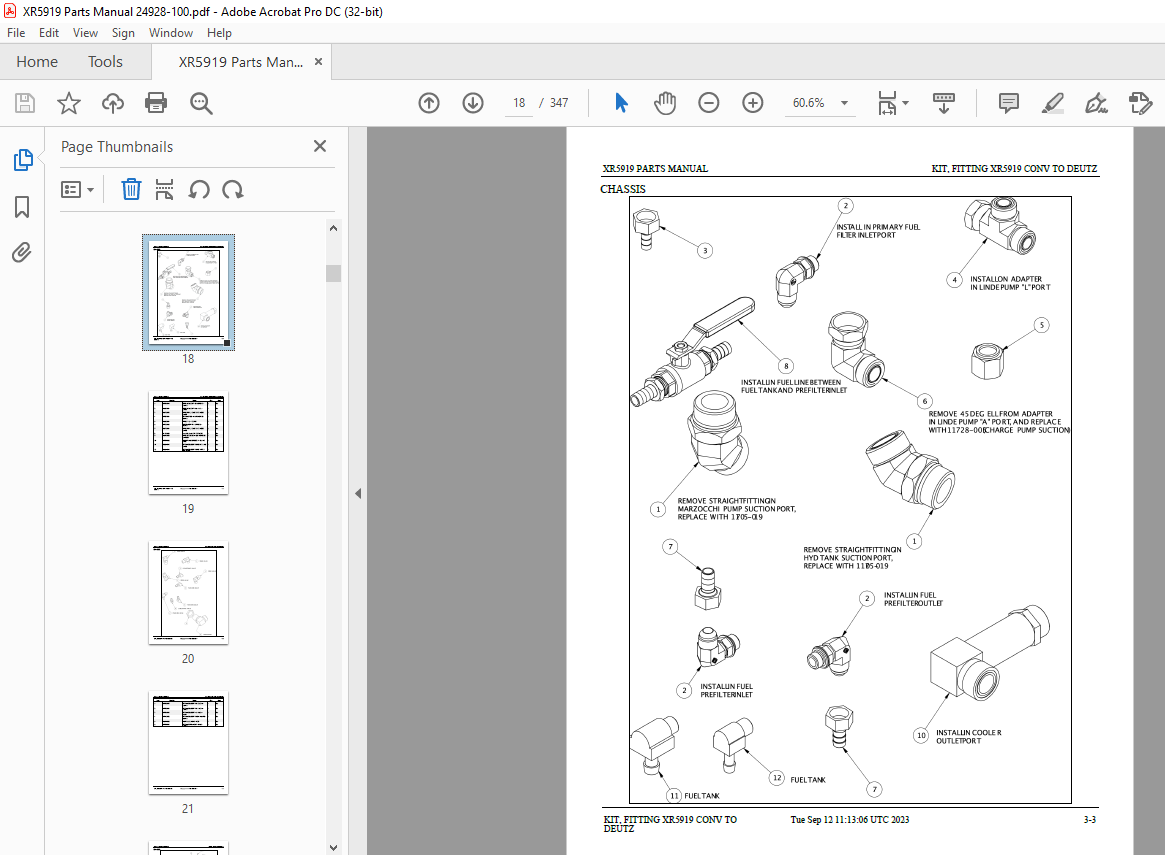Open thumbnails options dropdown menu

coord(77,189)
